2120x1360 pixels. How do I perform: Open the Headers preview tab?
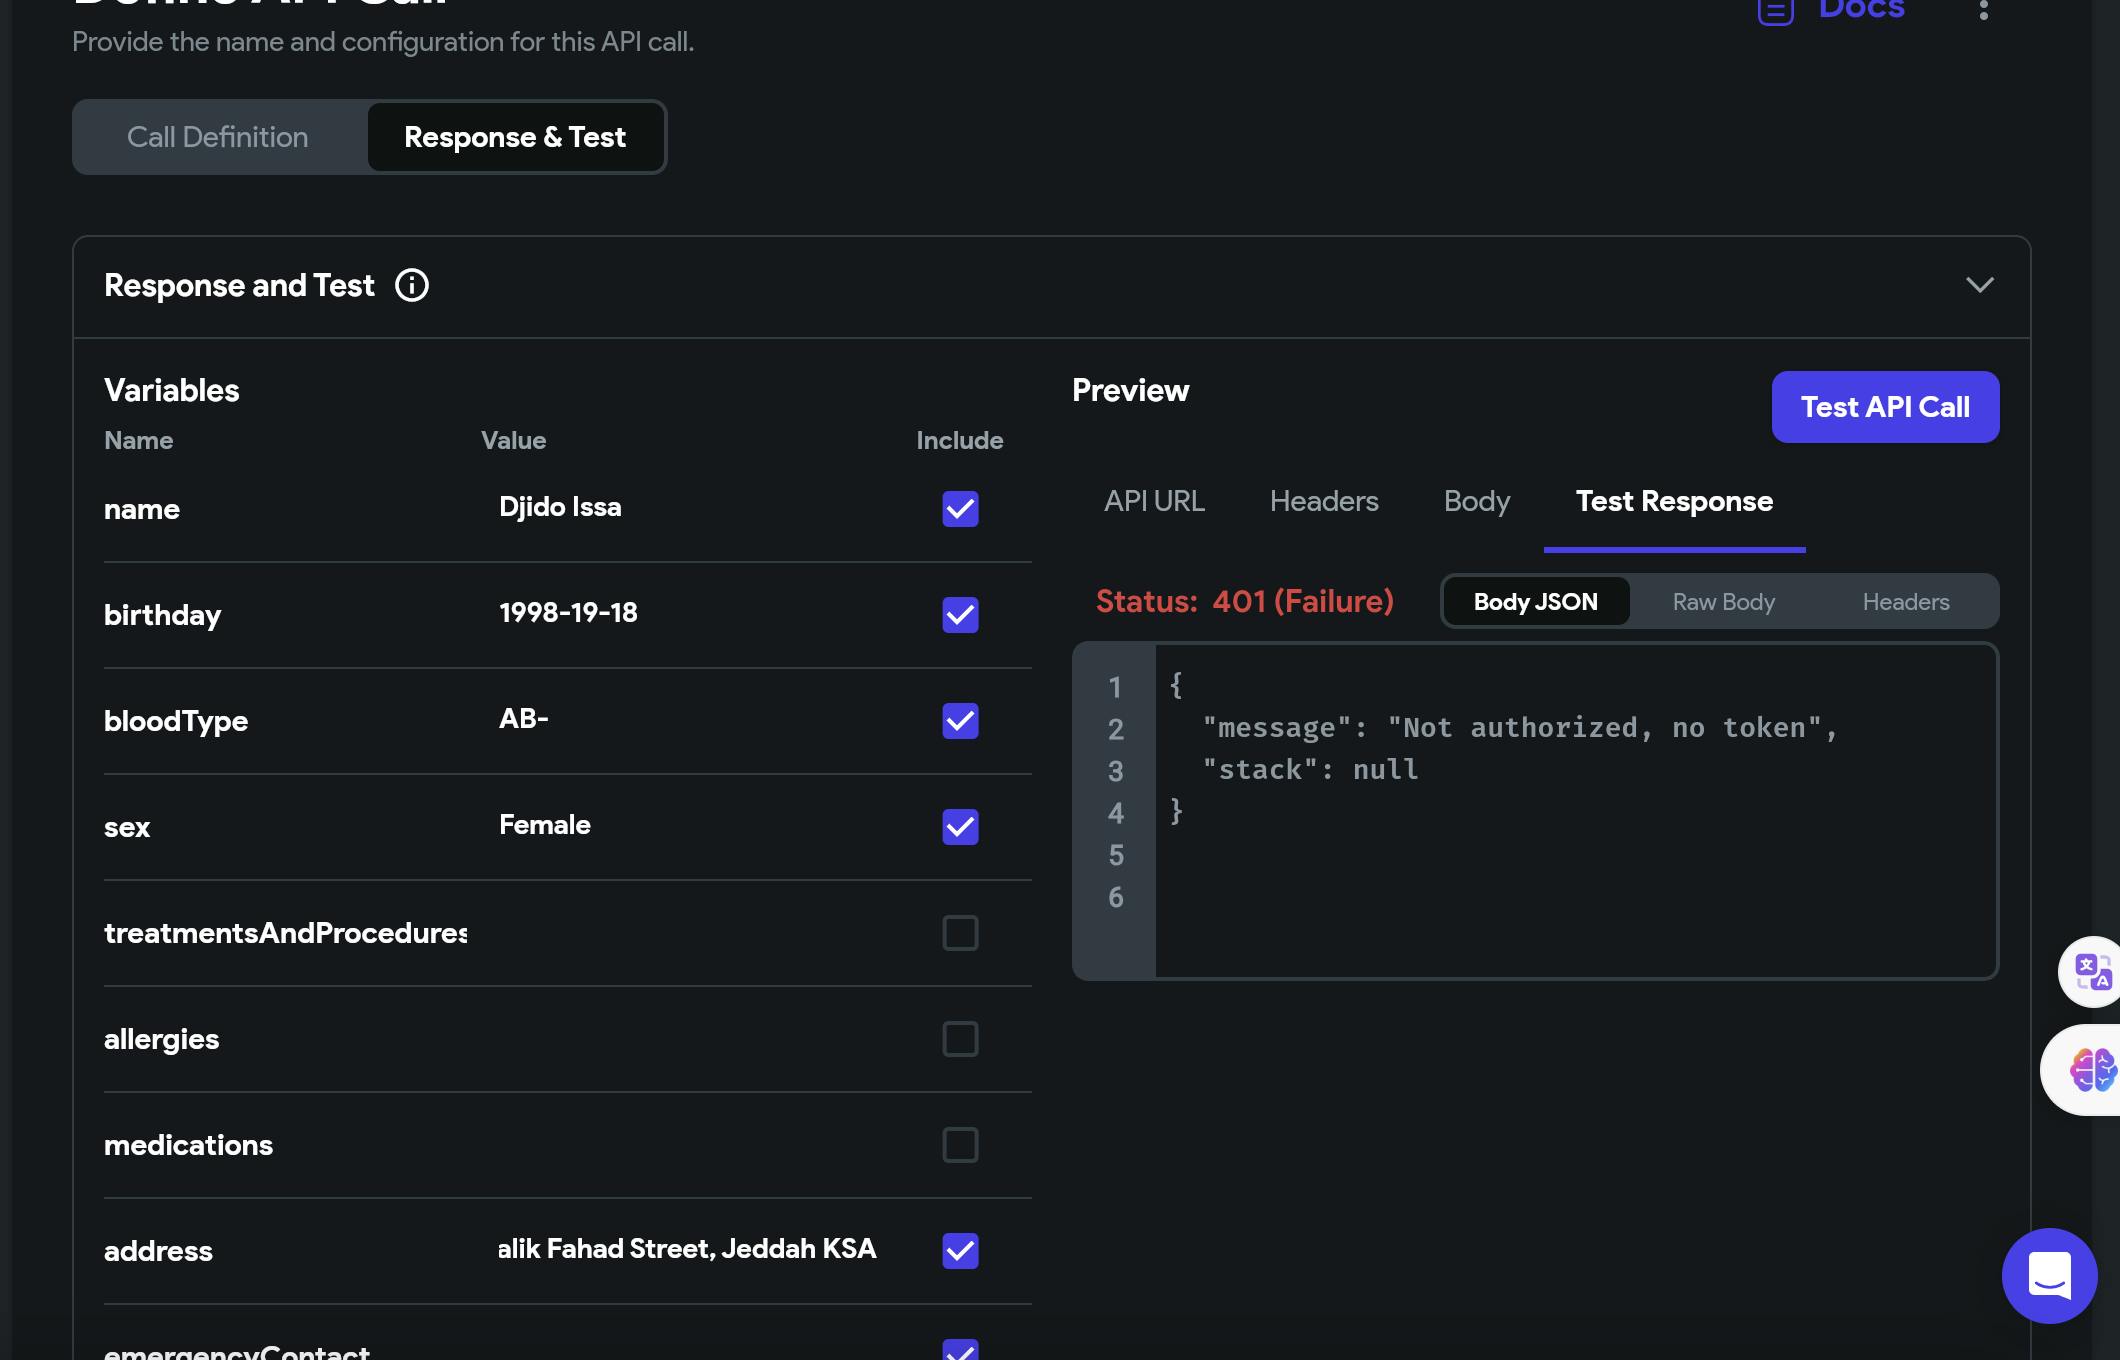[1324, 501]
